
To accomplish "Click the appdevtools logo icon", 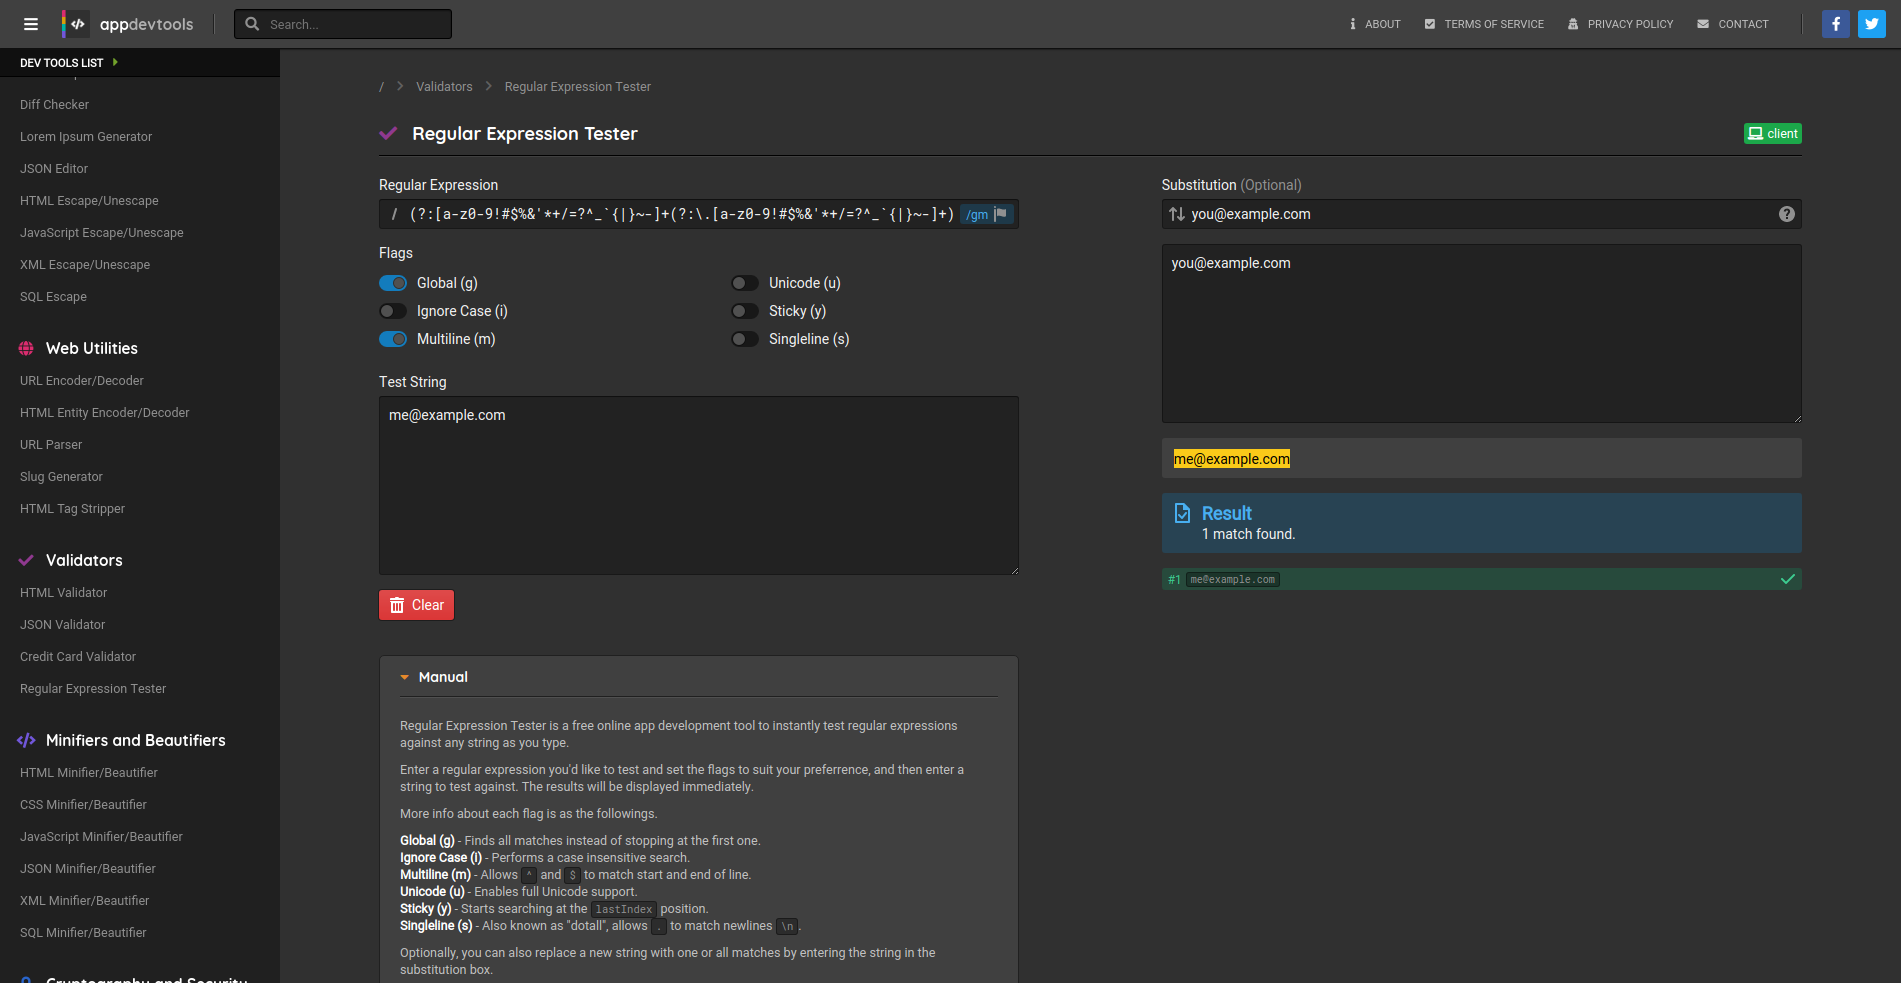I will tap(76, 24).
